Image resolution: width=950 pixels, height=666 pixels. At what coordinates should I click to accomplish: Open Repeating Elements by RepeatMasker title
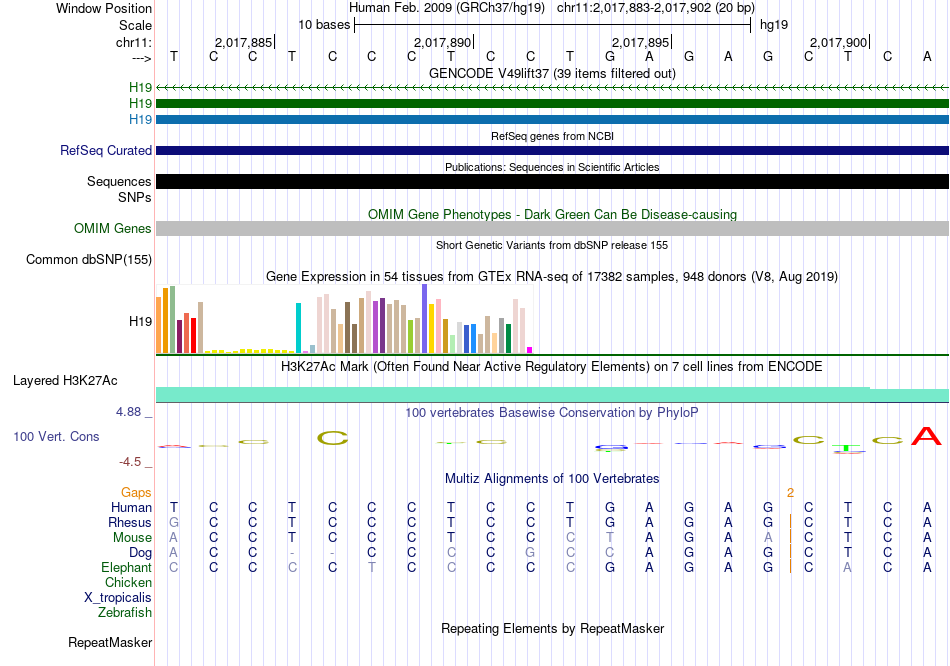[x=552, y=628]
